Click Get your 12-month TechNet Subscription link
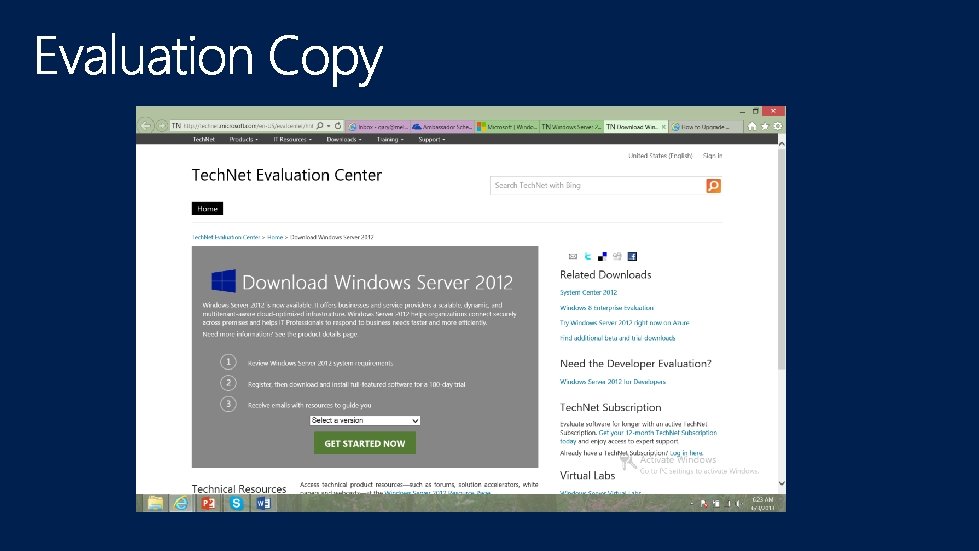 pos(657,432)
